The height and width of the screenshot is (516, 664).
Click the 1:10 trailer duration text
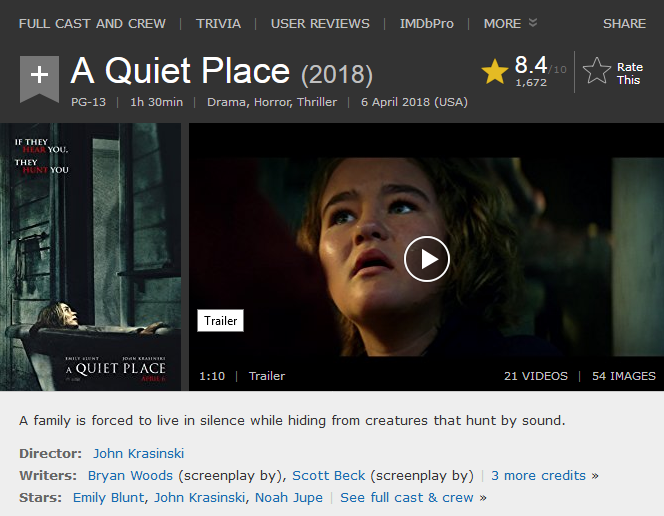click(x=212, y=376)
